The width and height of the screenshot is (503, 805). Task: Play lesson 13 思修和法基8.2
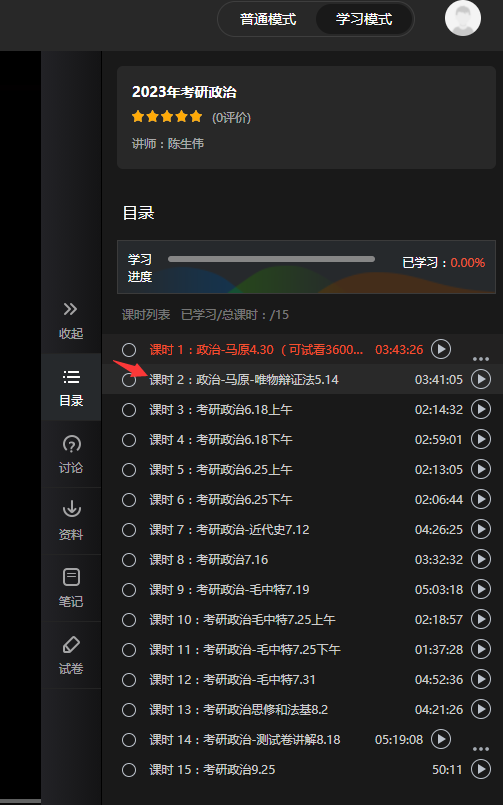(481, 710)
